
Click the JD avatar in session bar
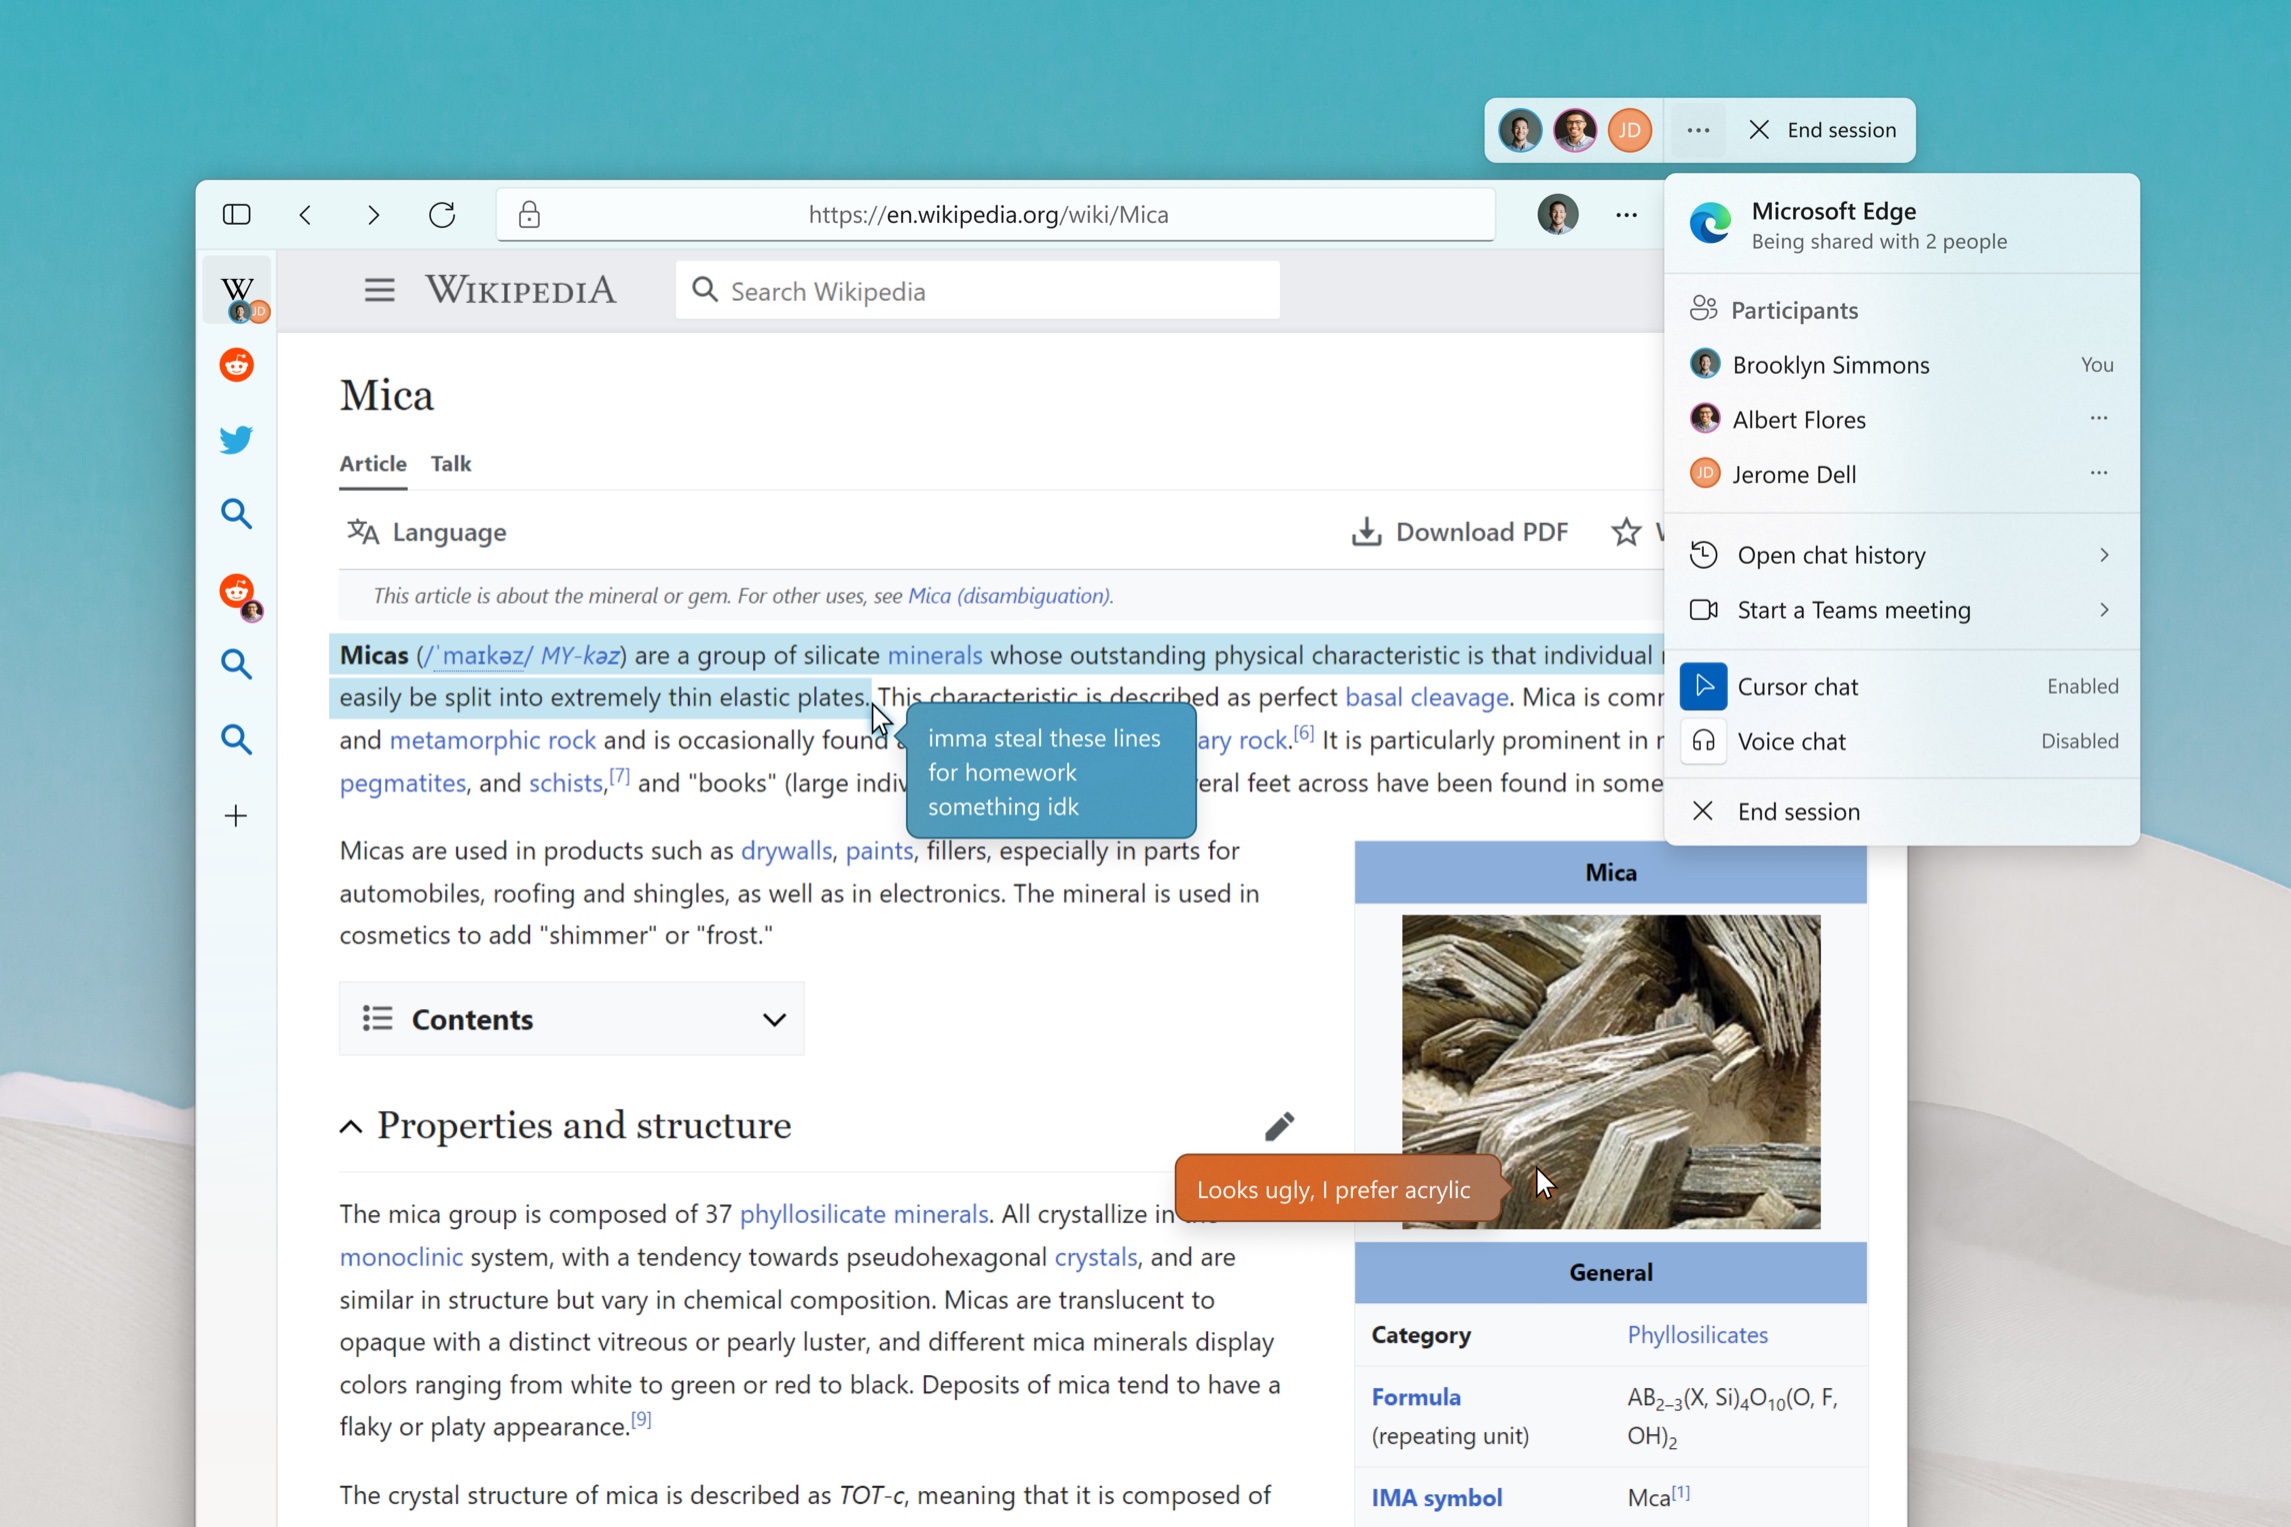[1630, 130]
